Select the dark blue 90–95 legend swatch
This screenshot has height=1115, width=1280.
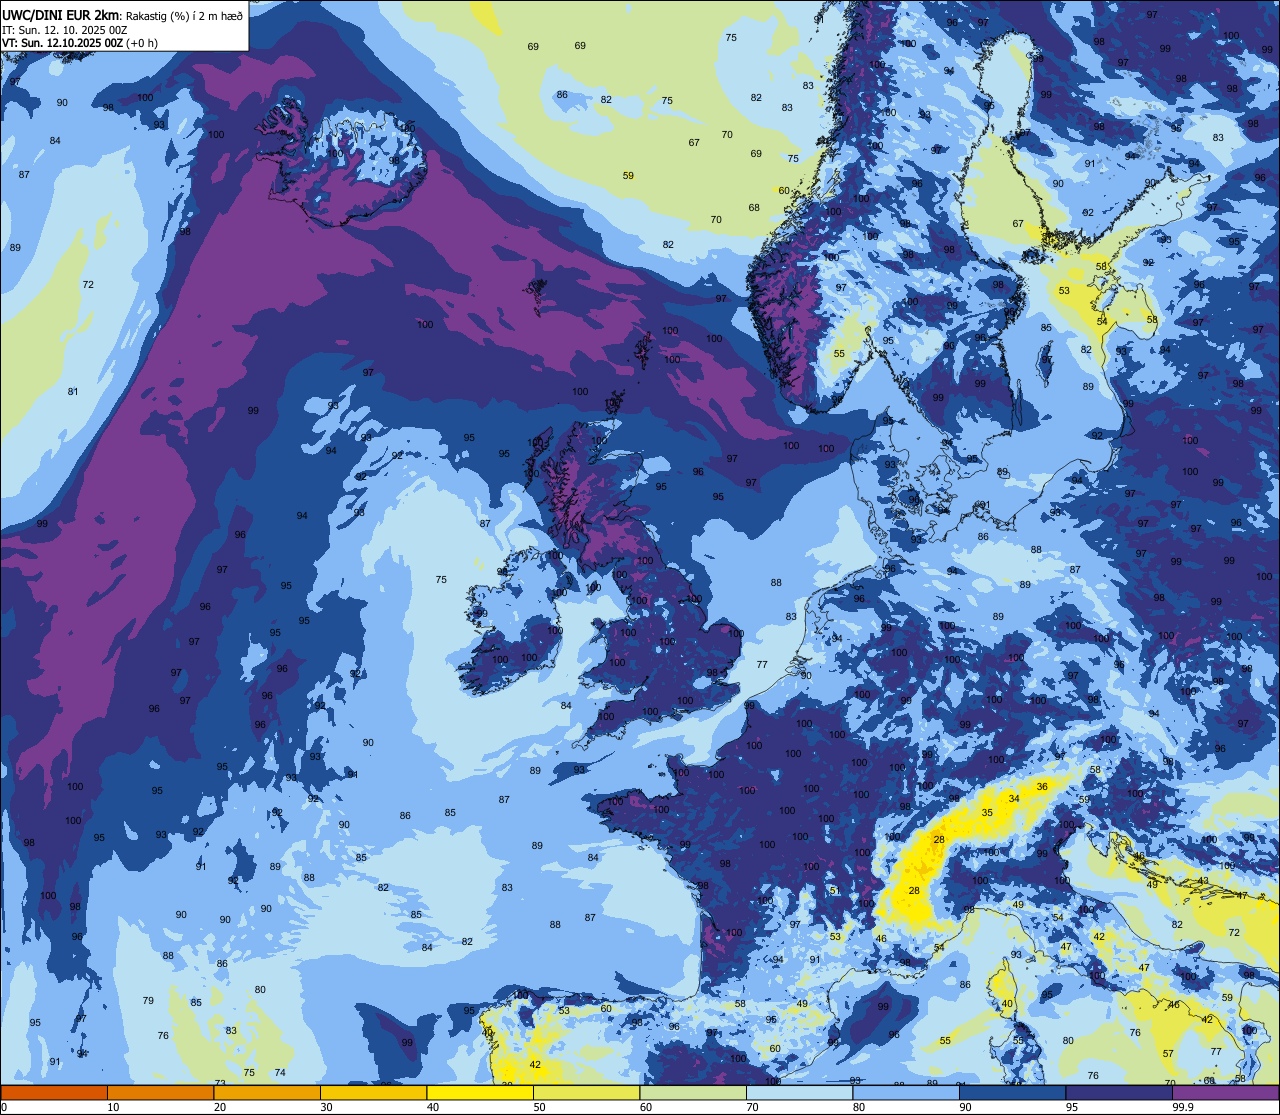pos(1013,1092)
